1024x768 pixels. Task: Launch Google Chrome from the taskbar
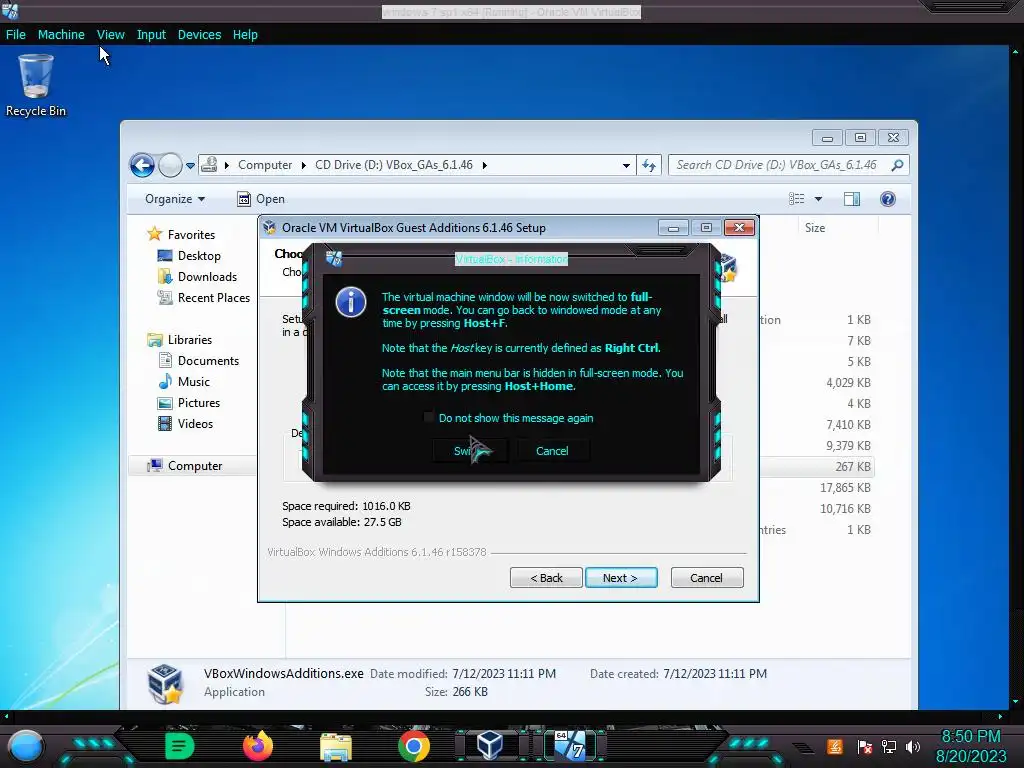click(x=414, y=746)
